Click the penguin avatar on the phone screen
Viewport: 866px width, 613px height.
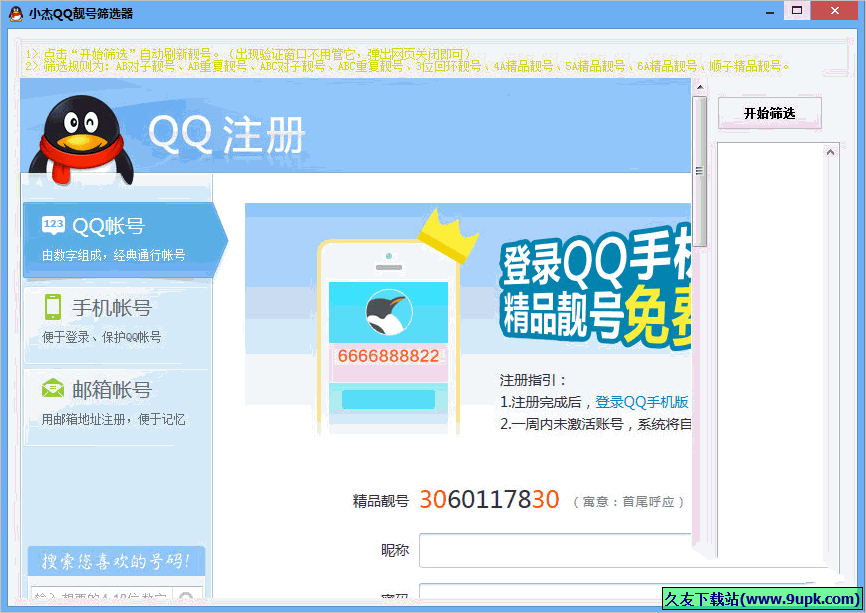pyautogui.click(x=389, y=312)
